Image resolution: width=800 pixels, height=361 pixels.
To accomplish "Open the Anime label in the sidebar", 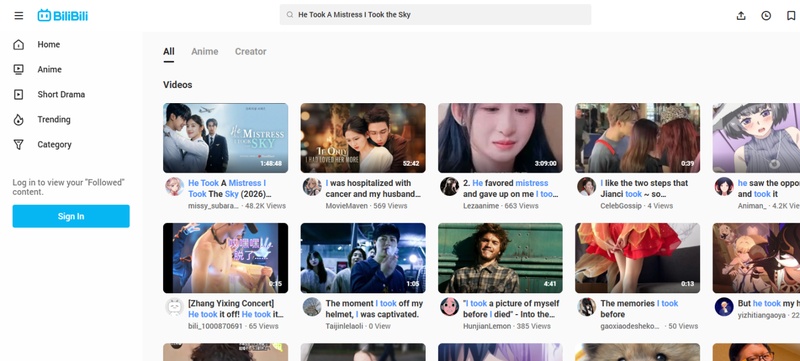I will [49, 69].
